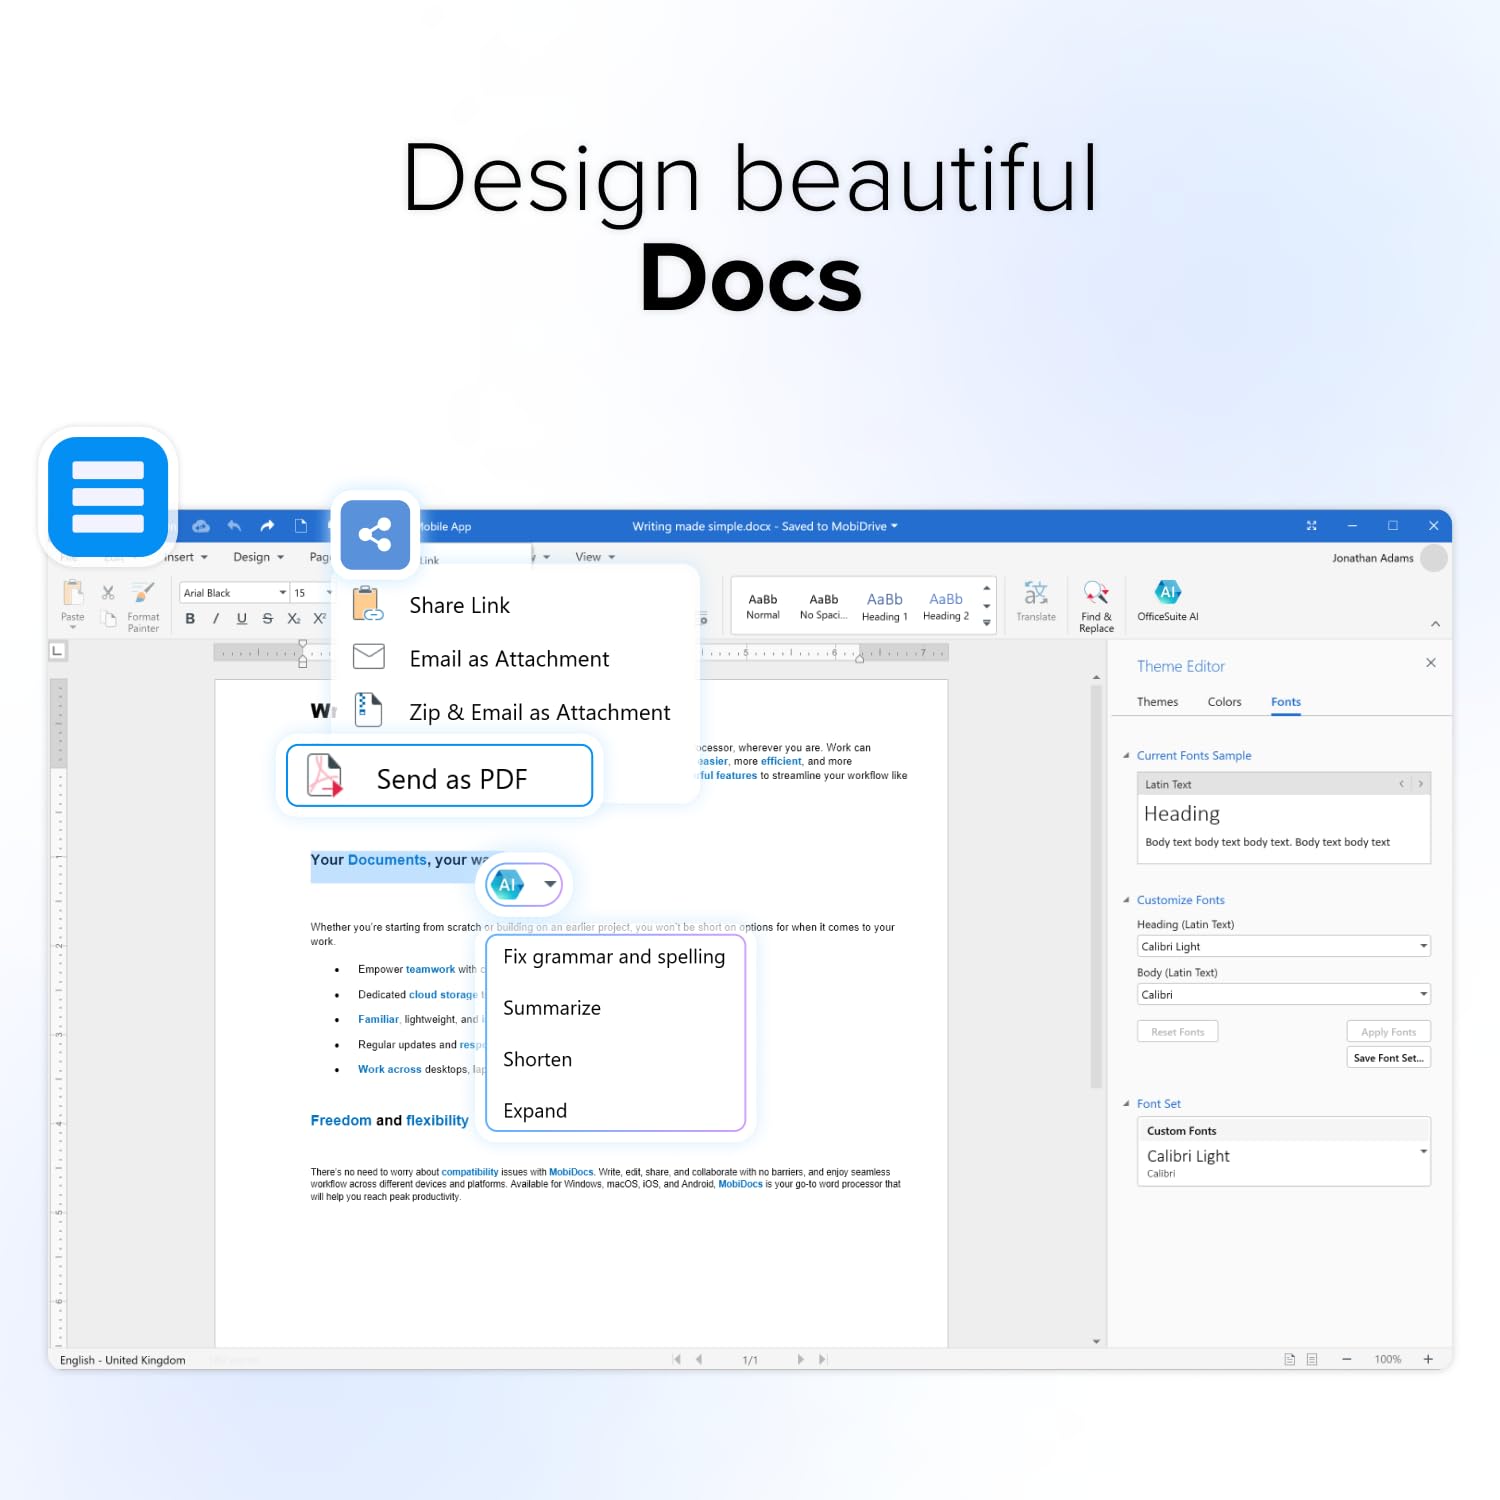Open the Arial Black font dropdown
The image size is (1500, 1500).
[283, 593]
